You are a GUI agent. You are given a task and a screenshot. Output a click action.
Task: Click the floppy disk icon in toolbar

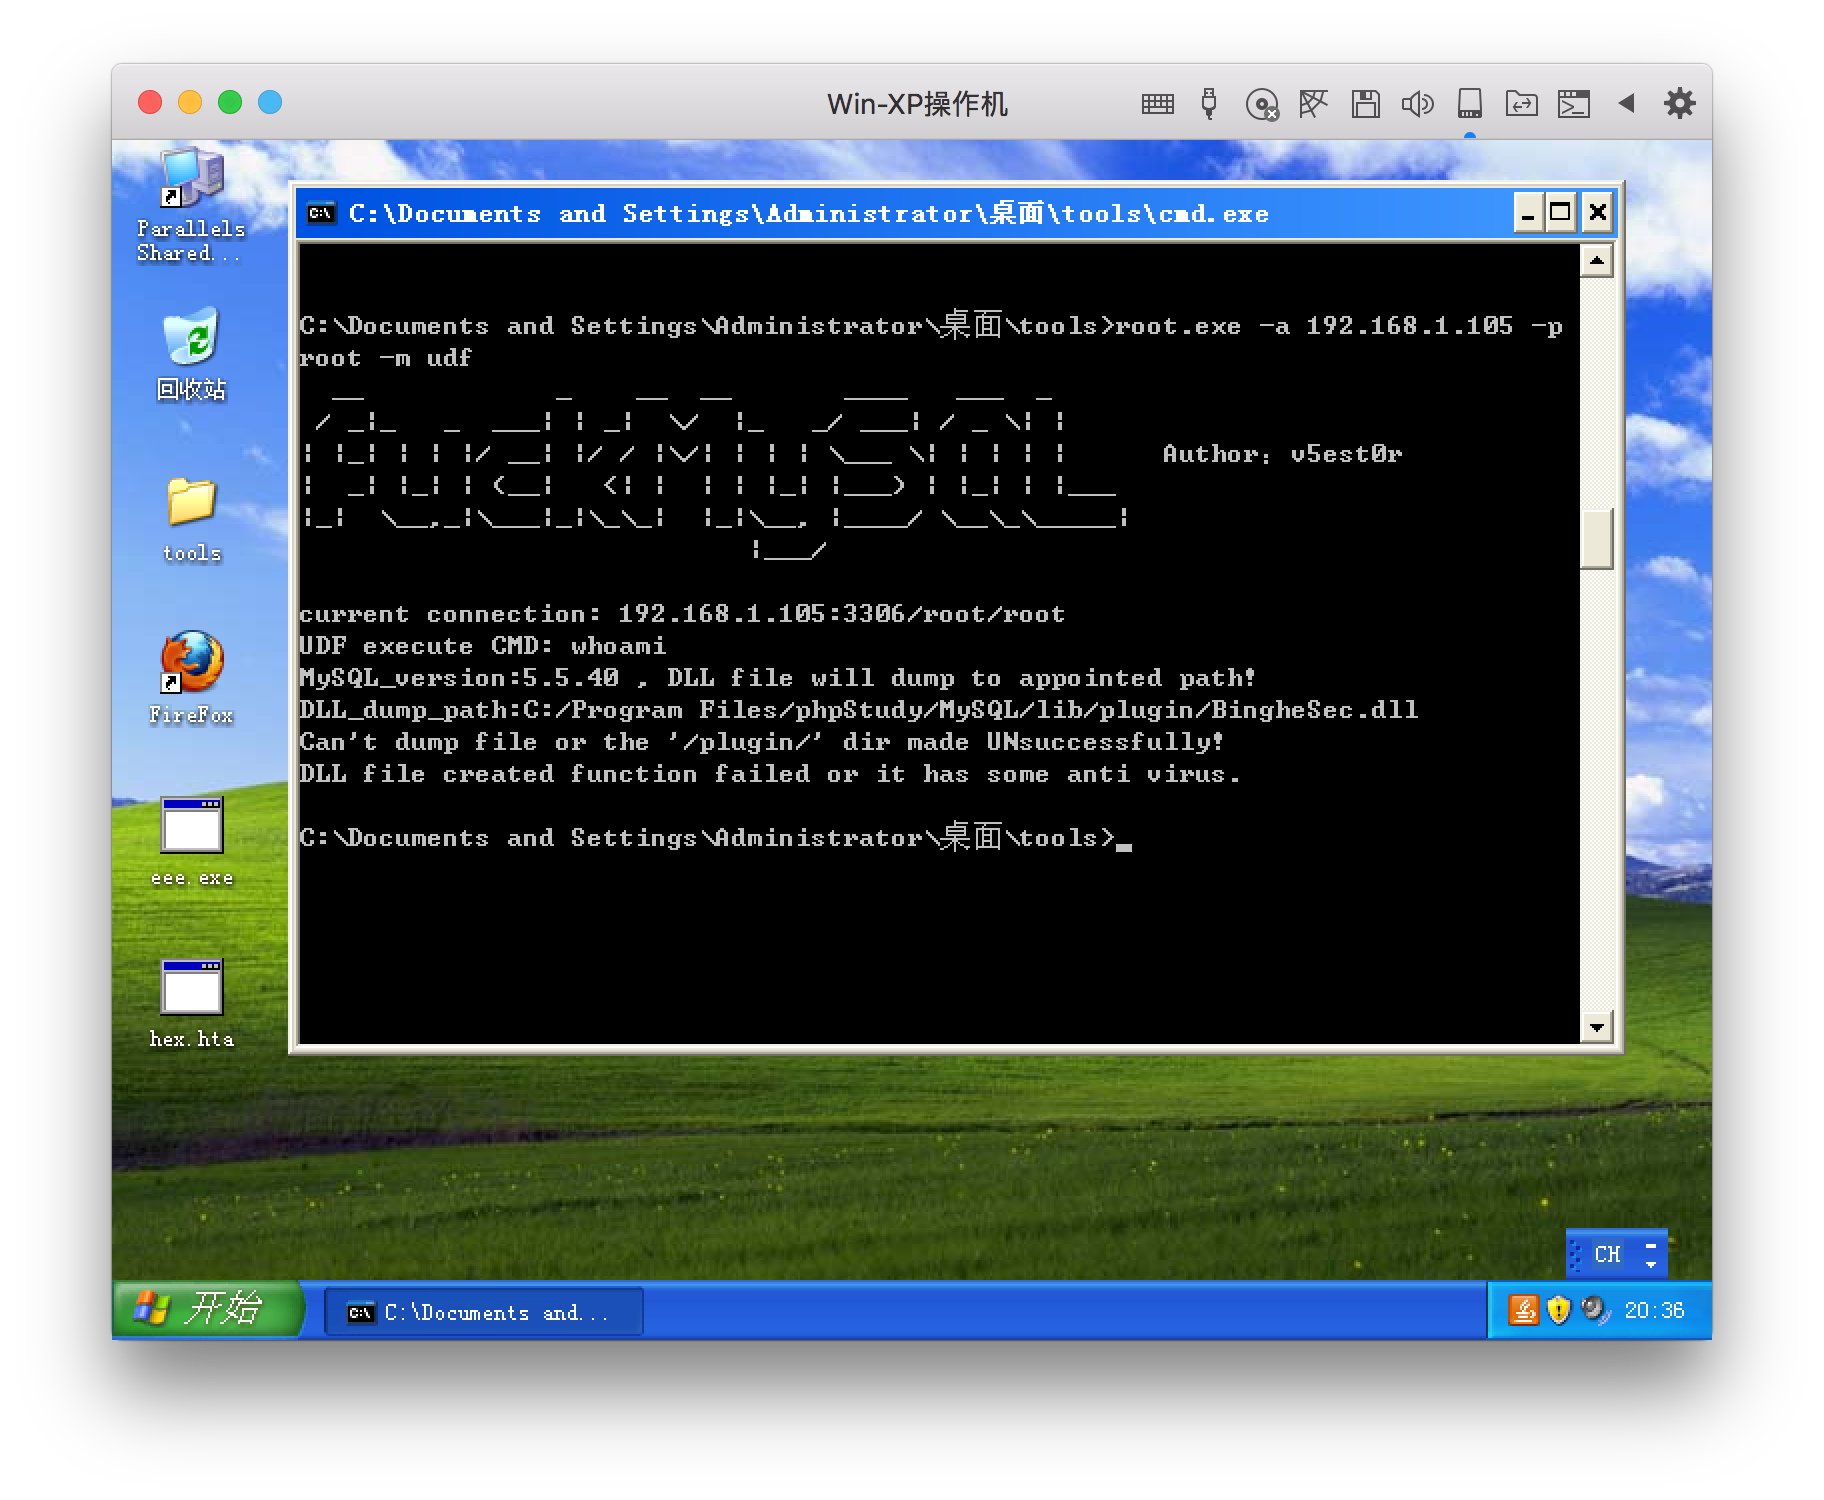click(x=1365, y=104)
